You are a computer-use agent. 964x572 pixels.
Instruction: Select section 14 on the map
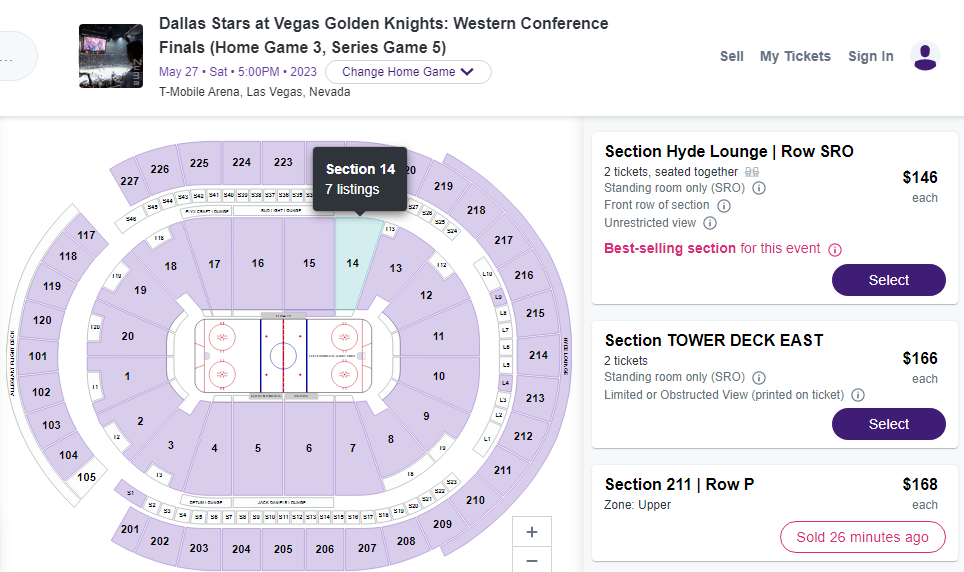(x=352, y=264)
